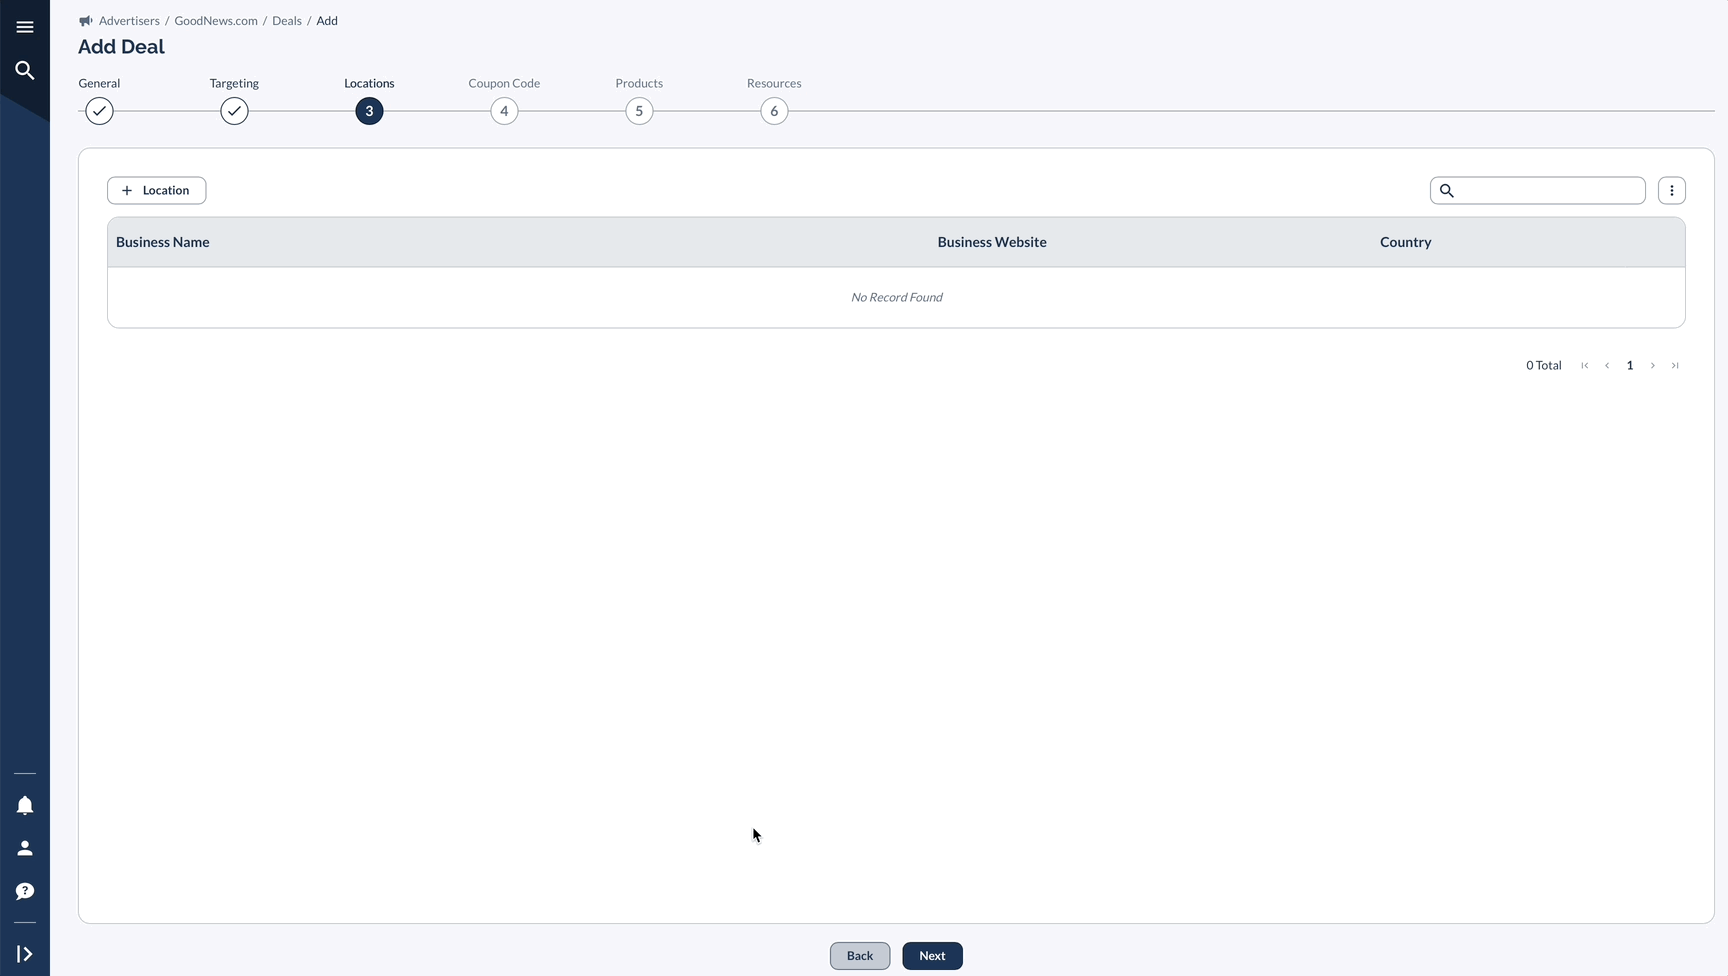Click the Add Deal page title
Viewport: 1728px width, 976px height.
[x=122, y=47]
